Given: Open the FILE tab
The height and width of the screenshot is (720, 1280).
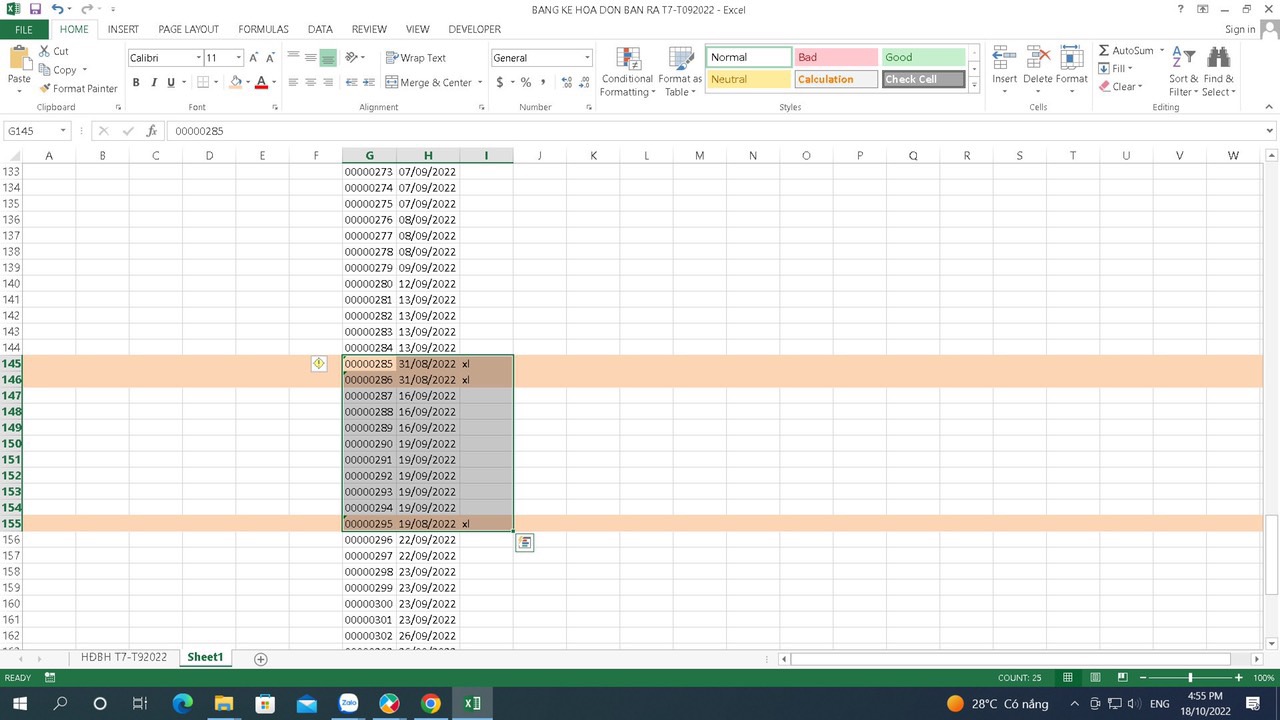Looking at the screenshot, I should click(x=23, y=29).
